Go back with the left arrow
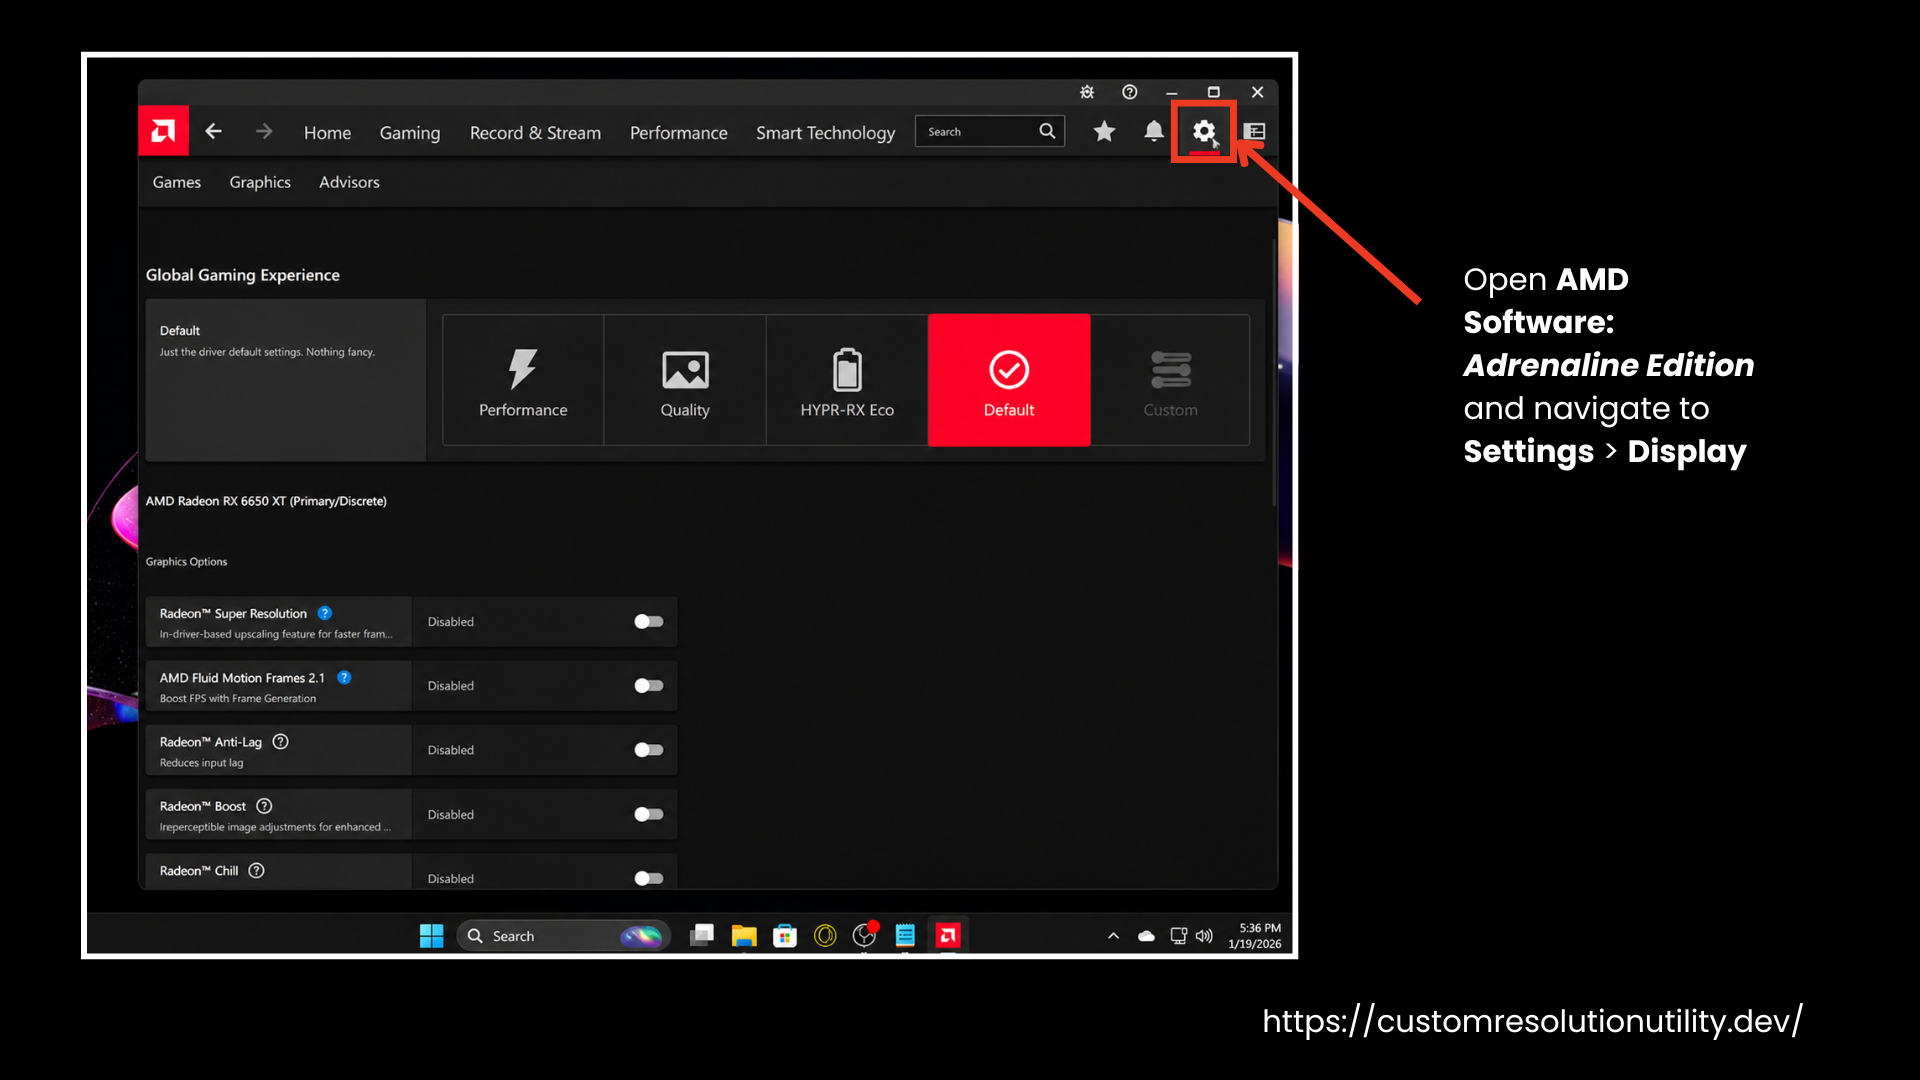The height and width of the screenshot is (1080, 1920). click(x=213, y=131)
